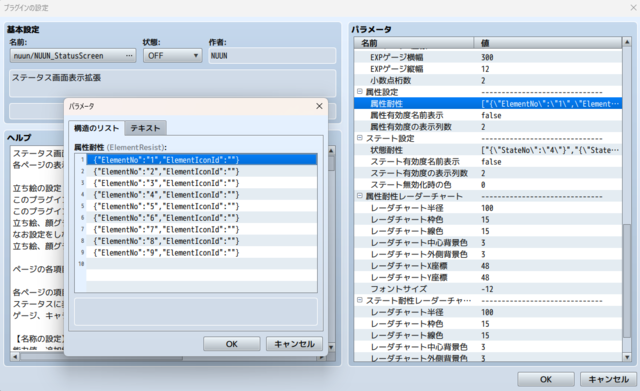Collapse the ステート設定 group
640x391 pixels.
360,138
